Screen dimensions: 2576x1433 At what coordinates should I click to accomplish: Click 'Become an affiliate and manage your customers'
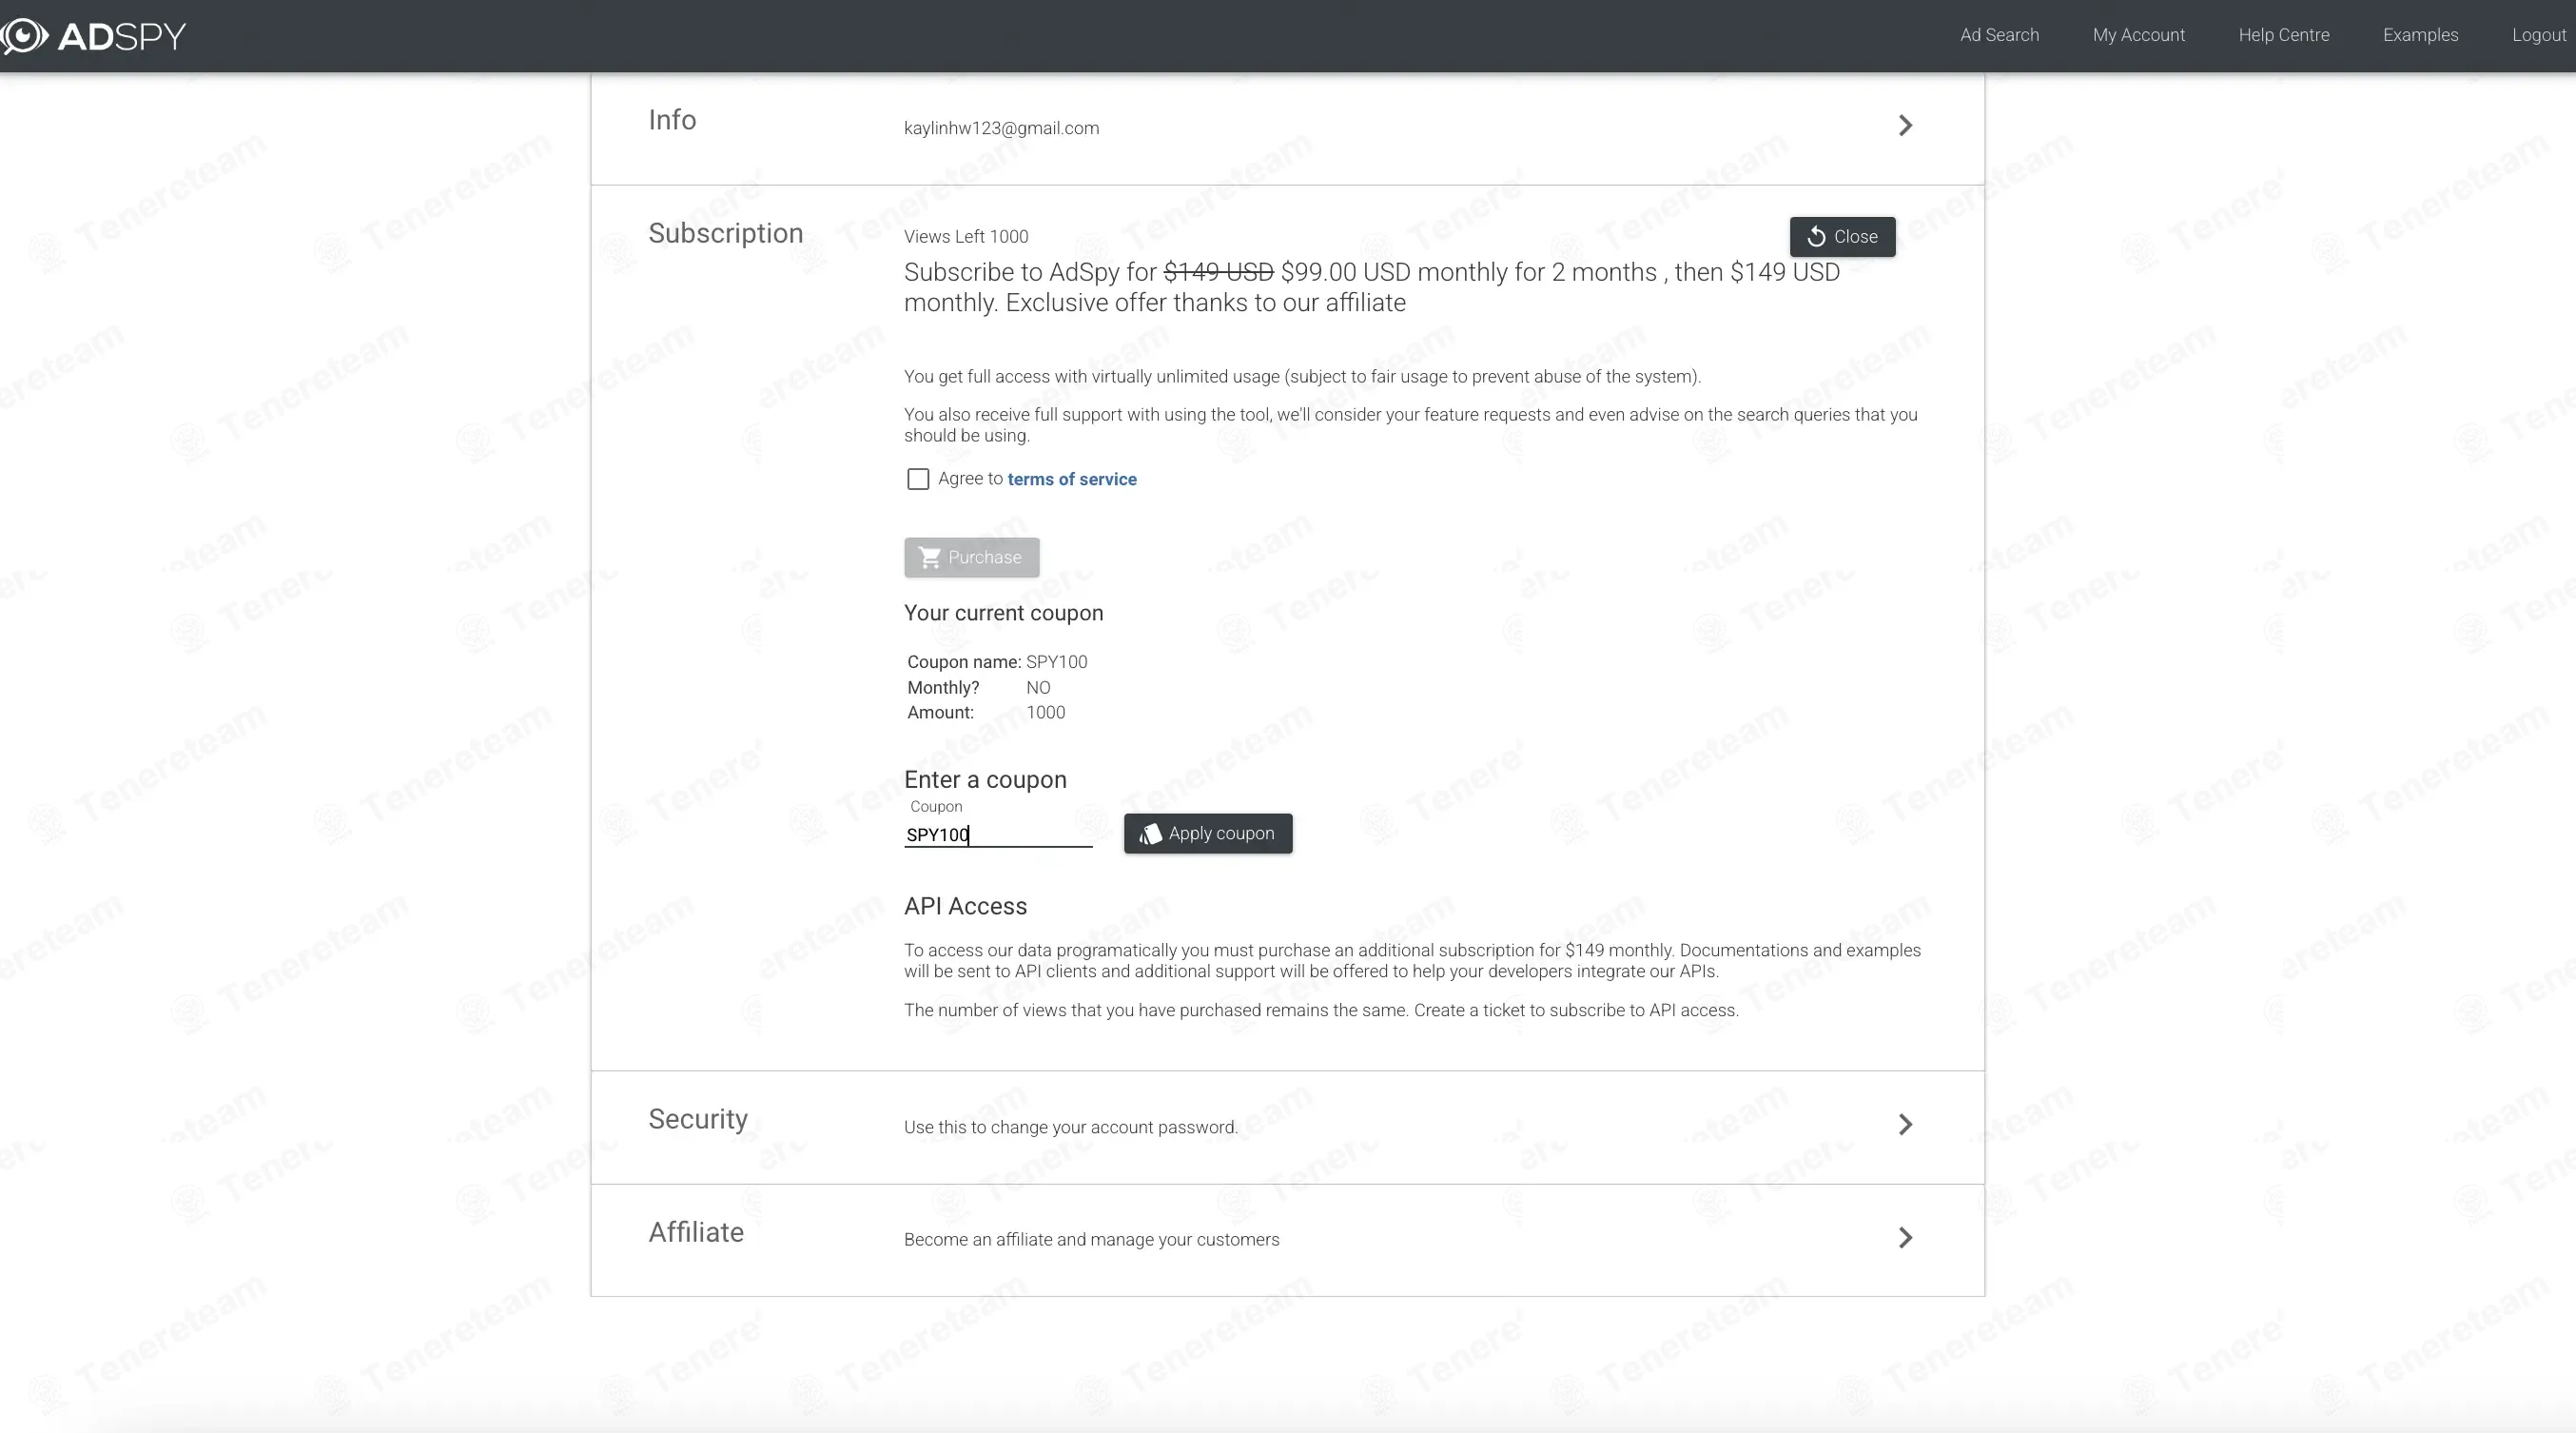(1091, 1240)
